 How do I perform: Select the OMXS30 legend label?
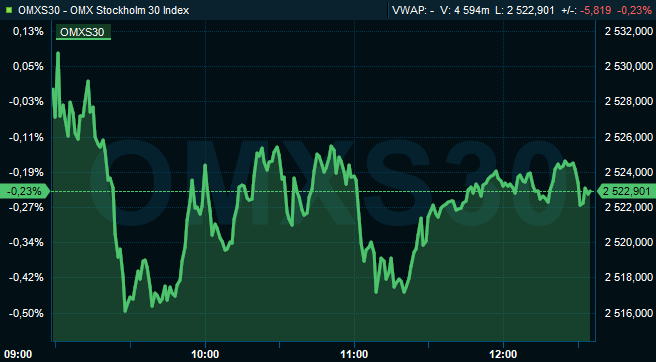click(83, 32)
